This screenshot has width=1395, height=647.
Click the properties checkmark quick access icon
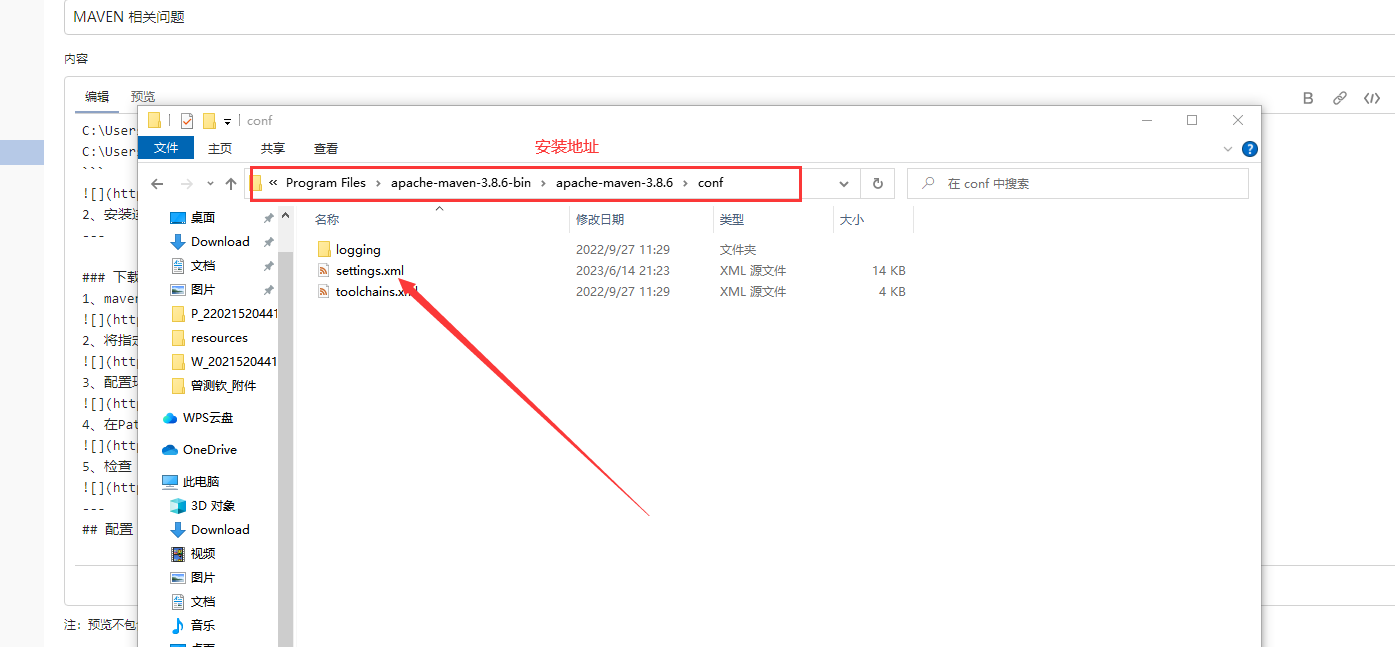click(x=187, y=121)
